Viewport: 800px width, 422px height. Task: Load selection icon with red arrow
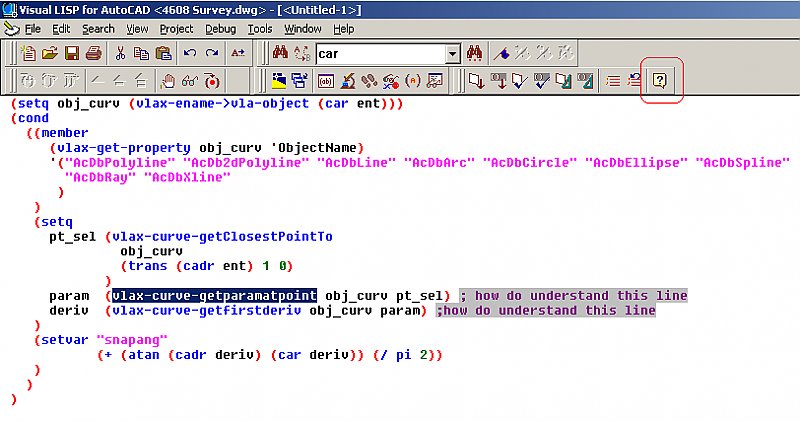click(498, 81)
